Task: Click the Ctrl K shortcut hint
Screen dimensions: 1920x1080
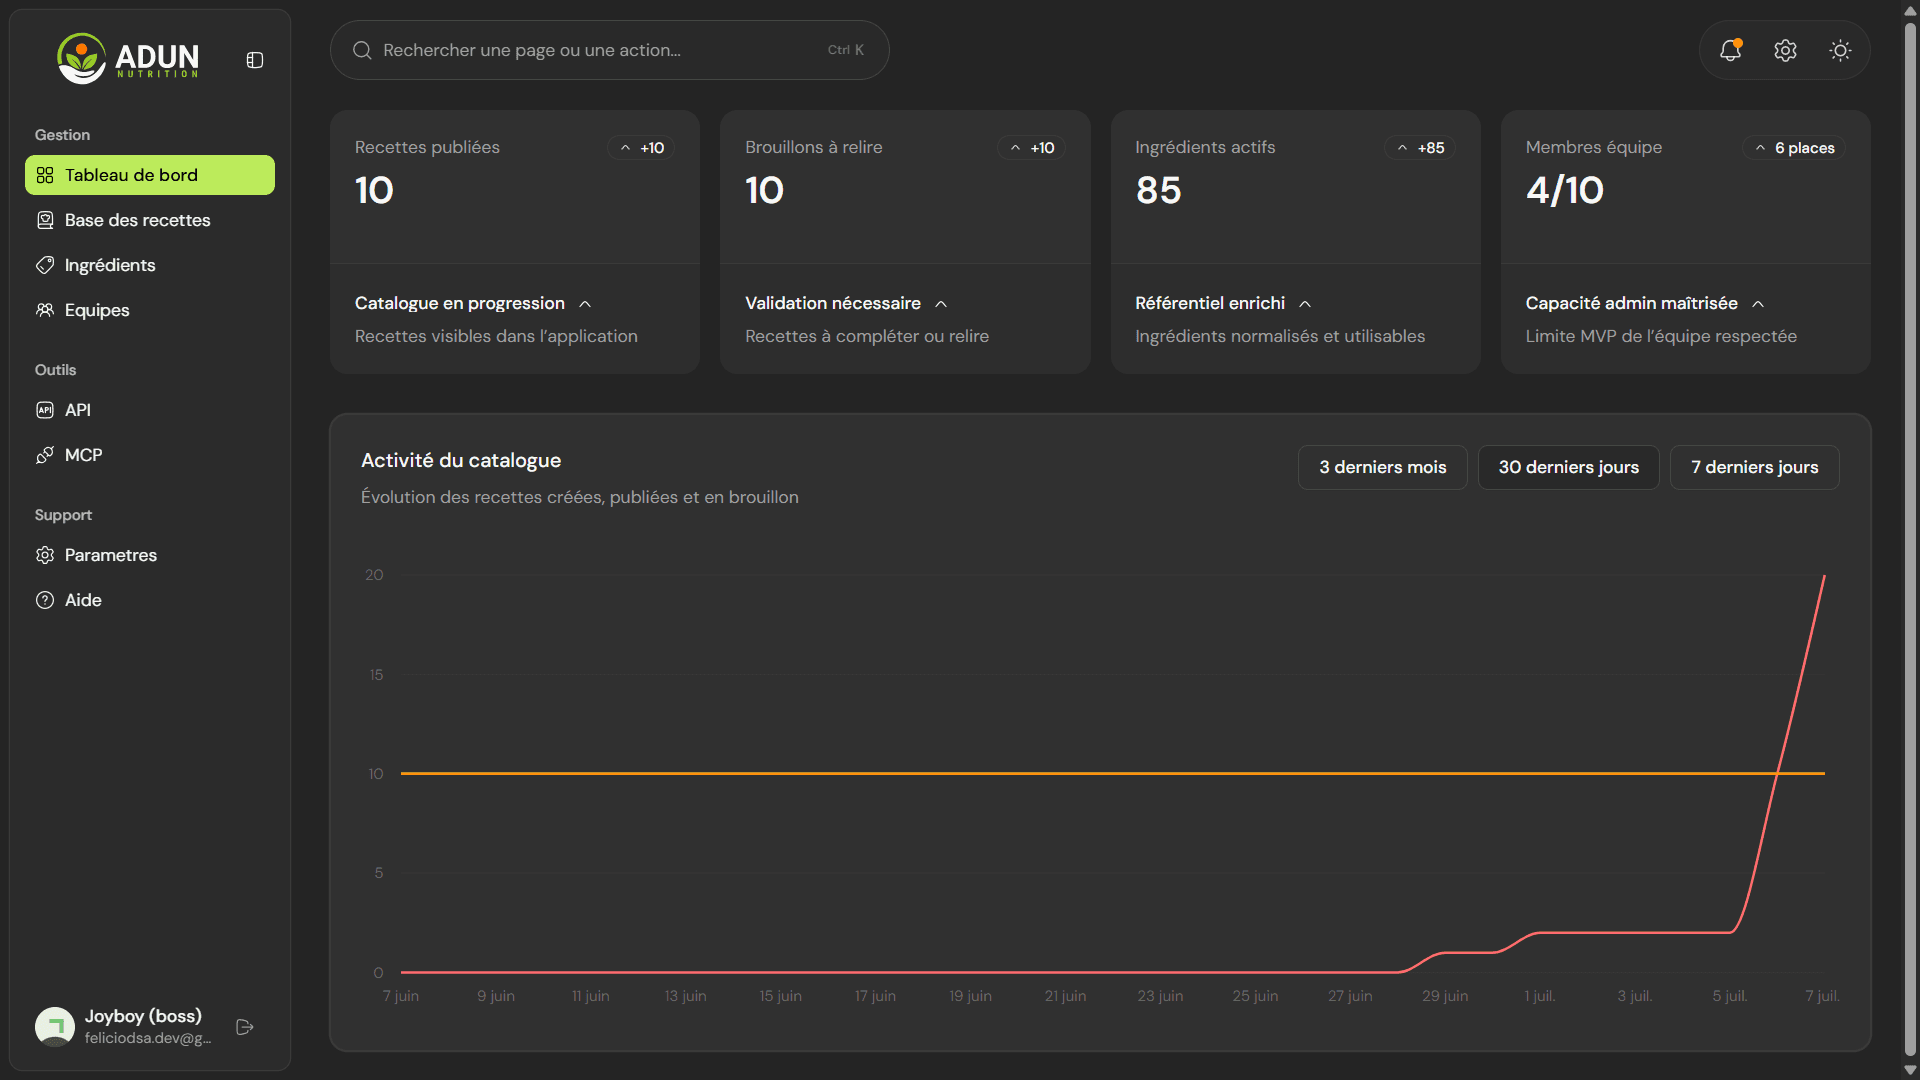Action: [845, 50]
